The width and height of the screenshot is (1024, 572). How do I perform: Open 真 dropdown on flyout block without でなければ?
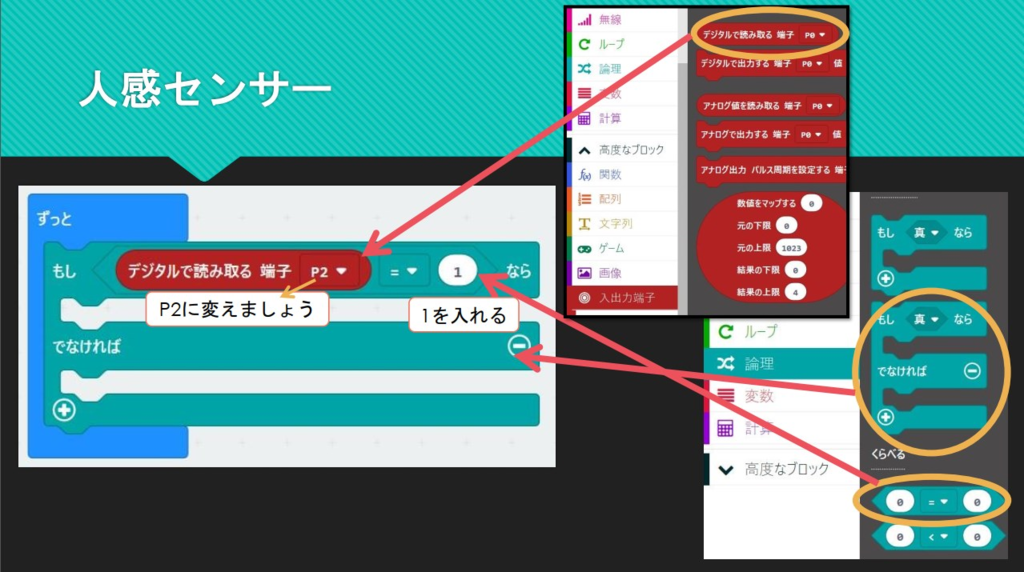(x=926, y=232)
